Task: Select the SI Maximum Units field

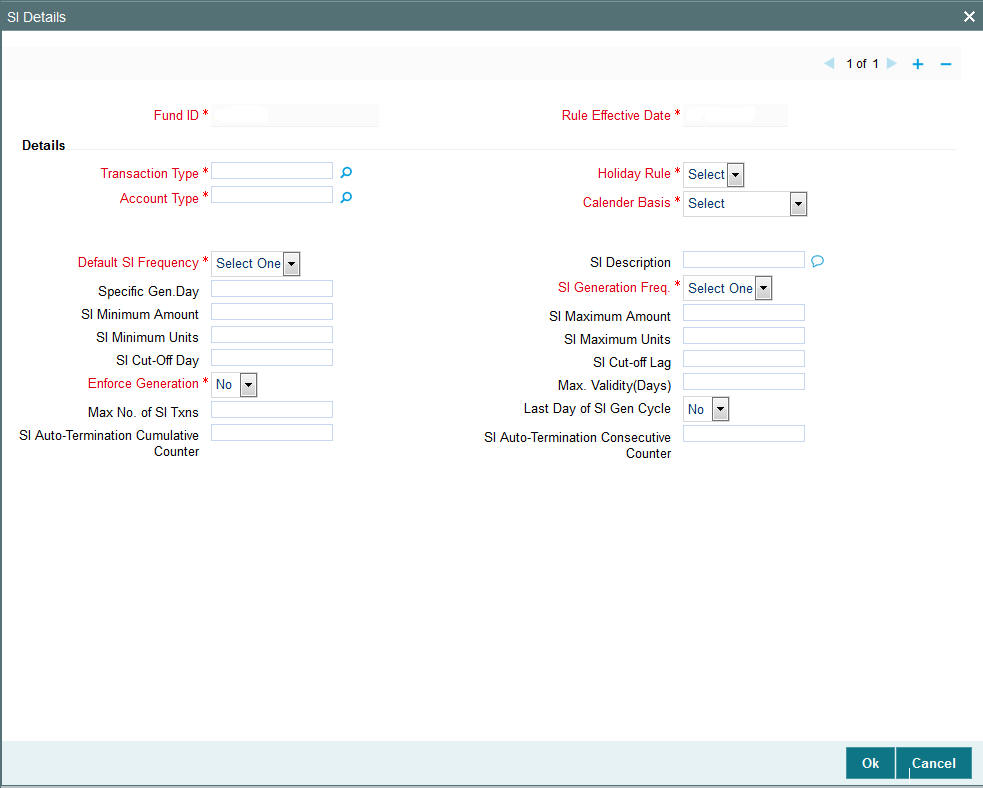Action: coord(744,335)
